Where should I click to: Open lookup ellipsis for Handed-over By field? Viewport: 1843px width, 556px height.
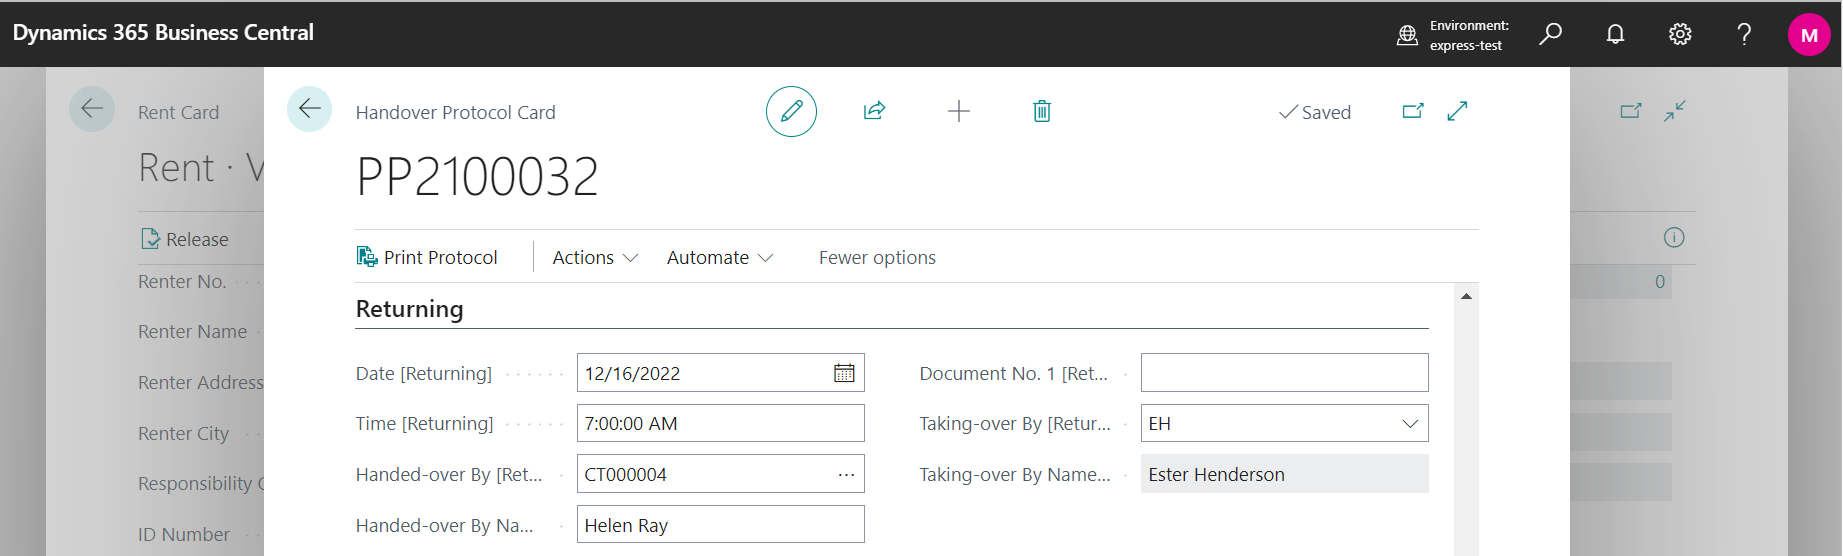[846, 475]
